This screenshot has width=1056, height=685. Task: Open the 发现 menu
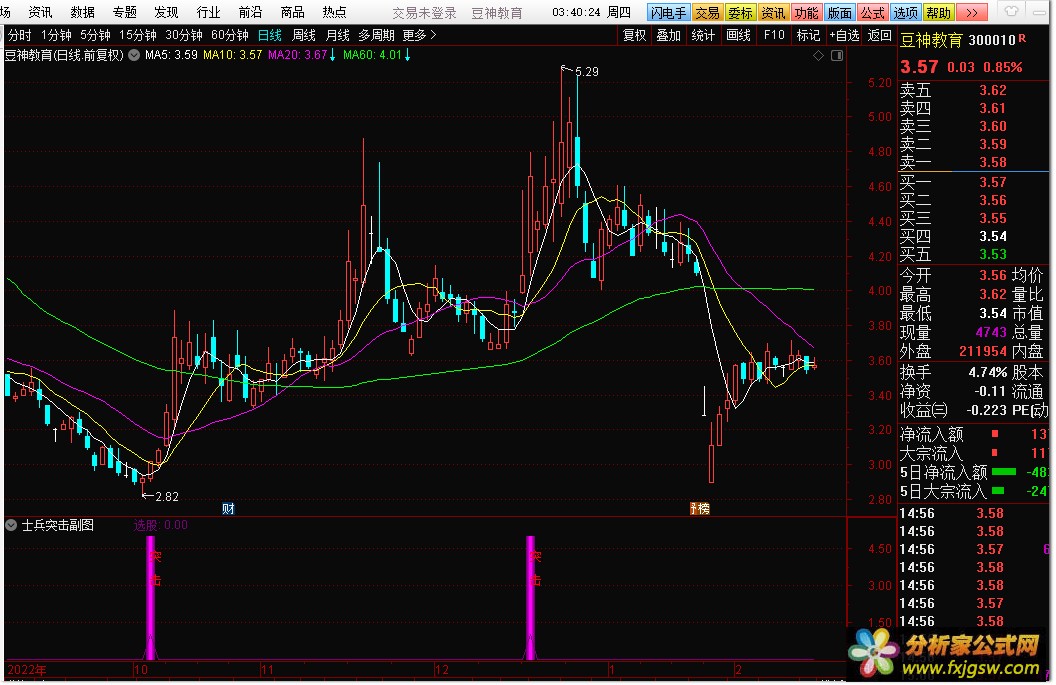[166, 12]
